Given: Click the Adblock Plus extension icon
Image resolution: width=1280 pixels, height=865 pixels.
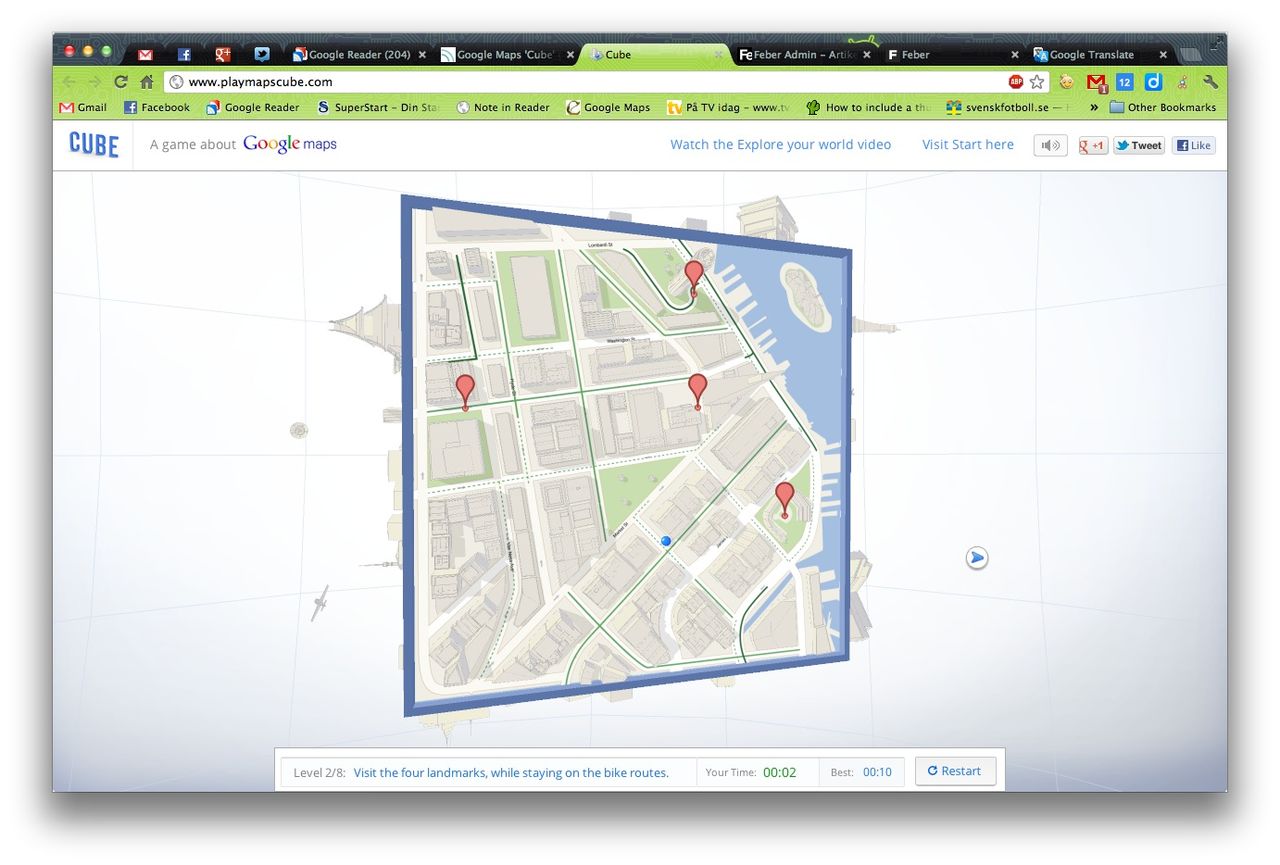Looking at the screenshot, I should tap(1015, 82).
